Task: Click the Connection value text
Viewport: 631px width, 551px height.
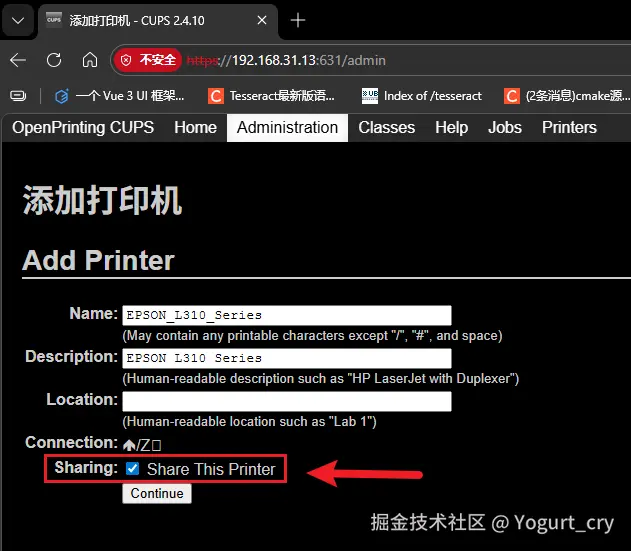Action: (x=142, y=445)
